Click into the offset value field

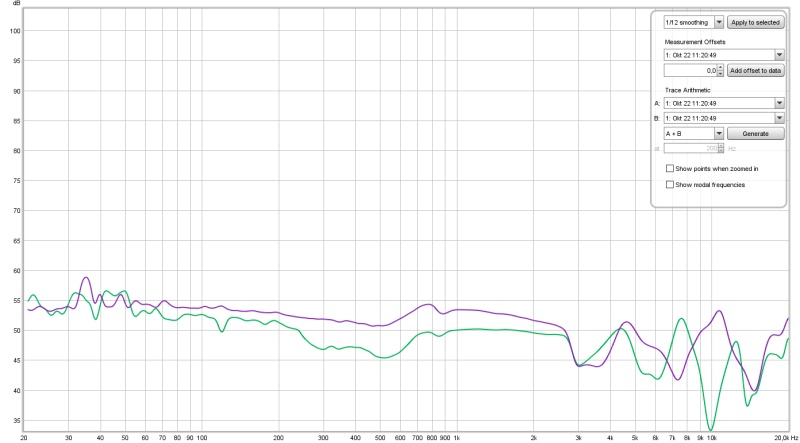(690, 71)
